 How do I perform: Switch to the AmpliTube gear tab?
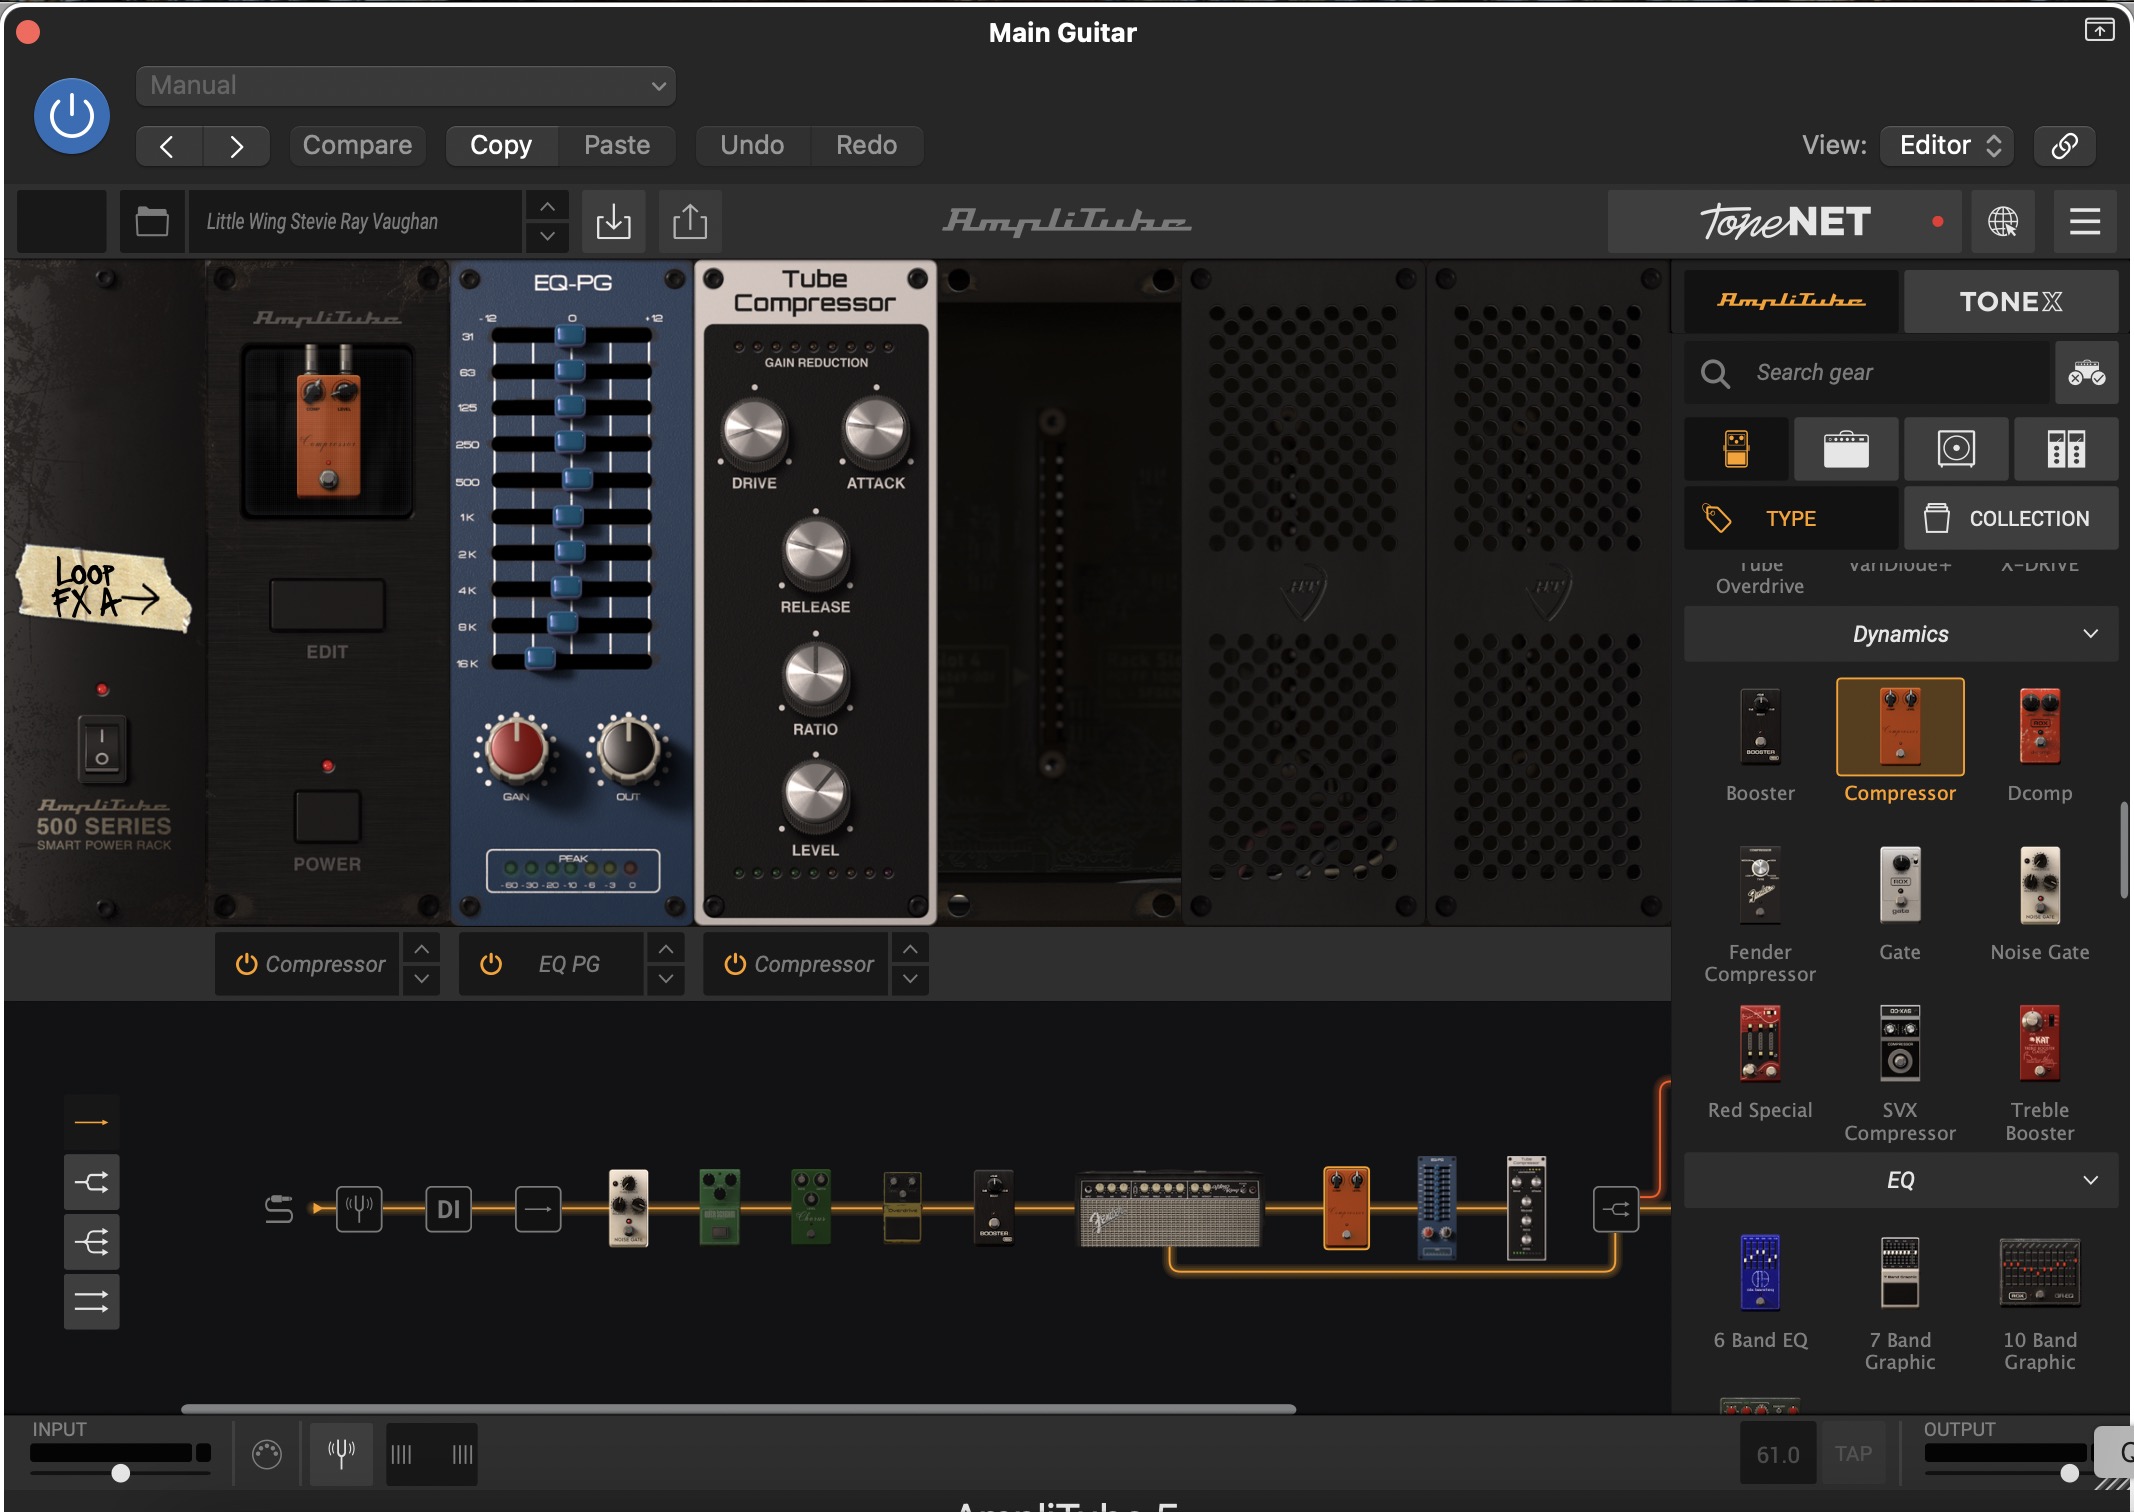1791,301
